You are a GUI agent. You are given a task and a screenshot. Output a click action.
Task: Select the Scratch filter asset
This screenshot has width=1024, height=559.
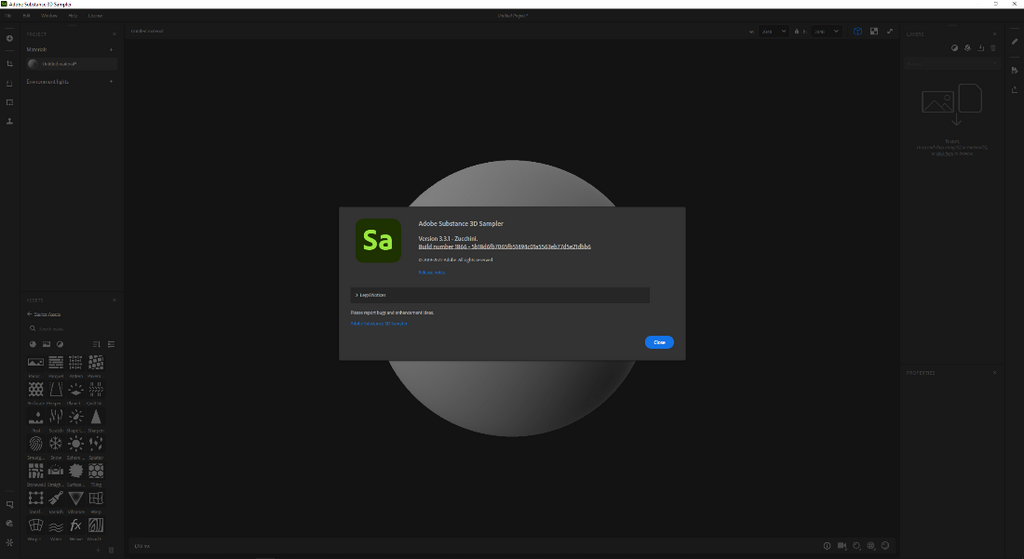click(x=56, y=419)
